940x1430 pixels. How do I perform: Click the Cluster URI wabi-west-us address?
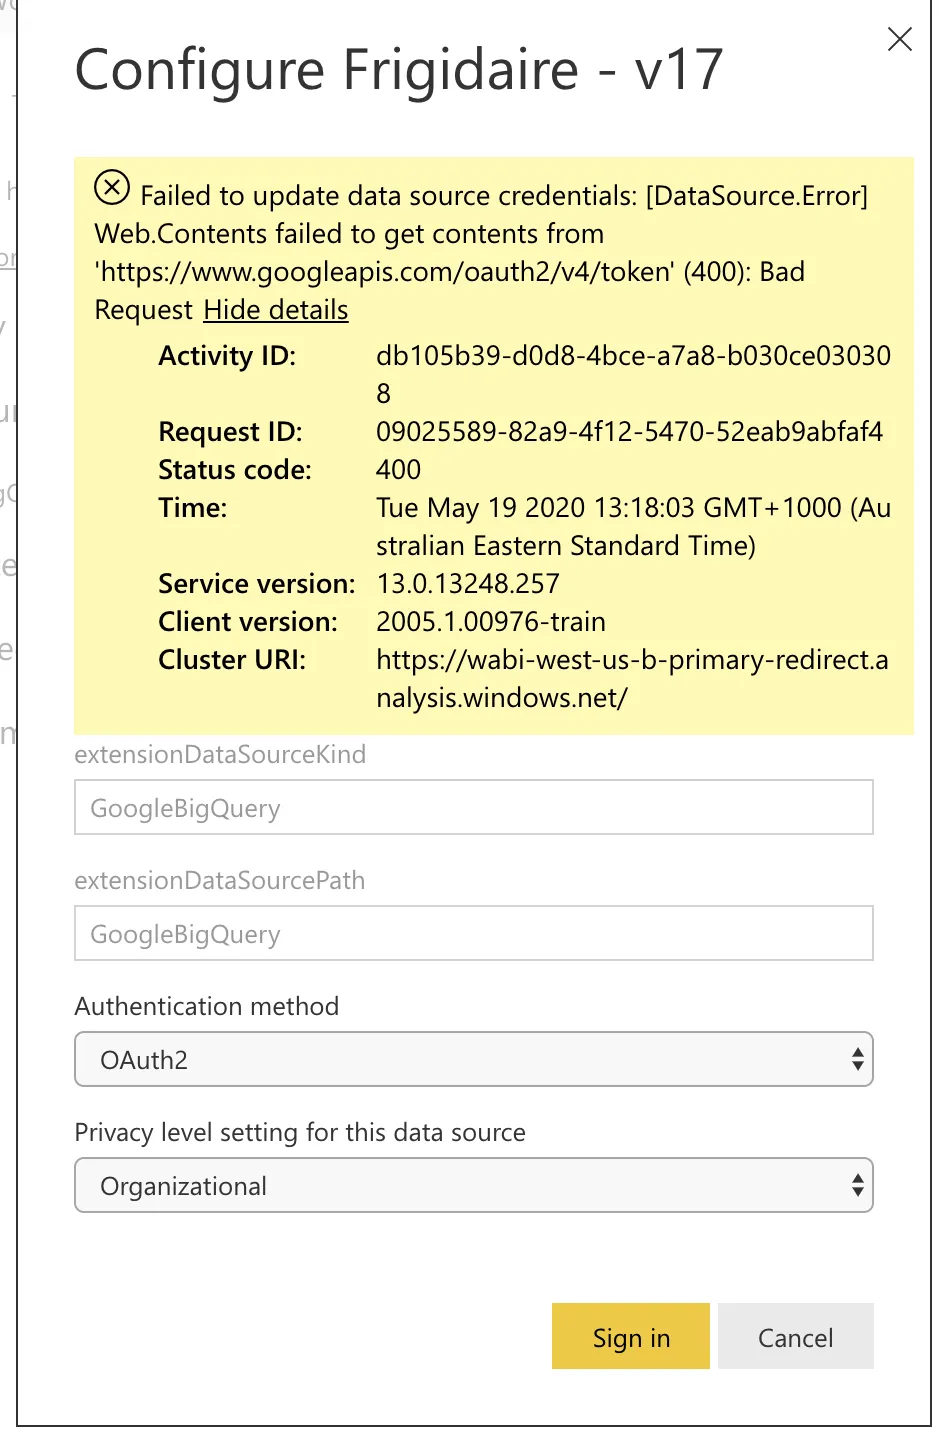(631, 660)
